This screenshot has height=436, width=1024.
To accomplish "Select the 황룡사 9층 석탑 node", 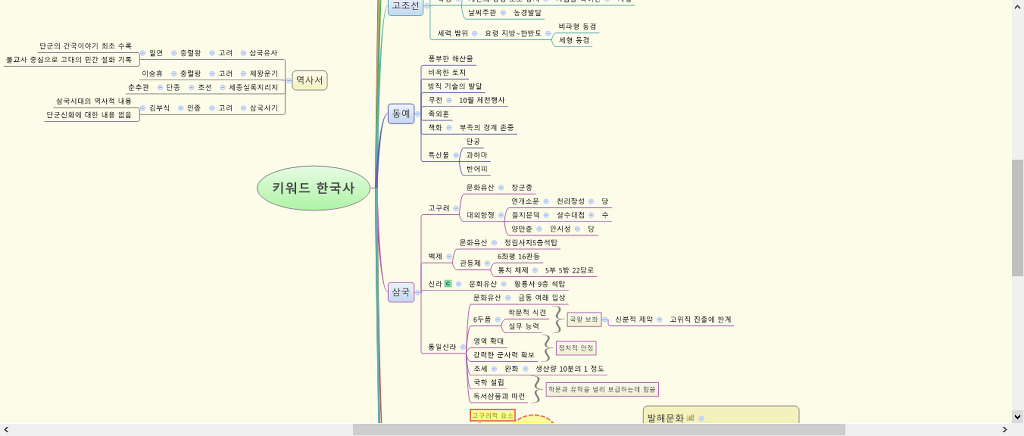I will point(539,285).
